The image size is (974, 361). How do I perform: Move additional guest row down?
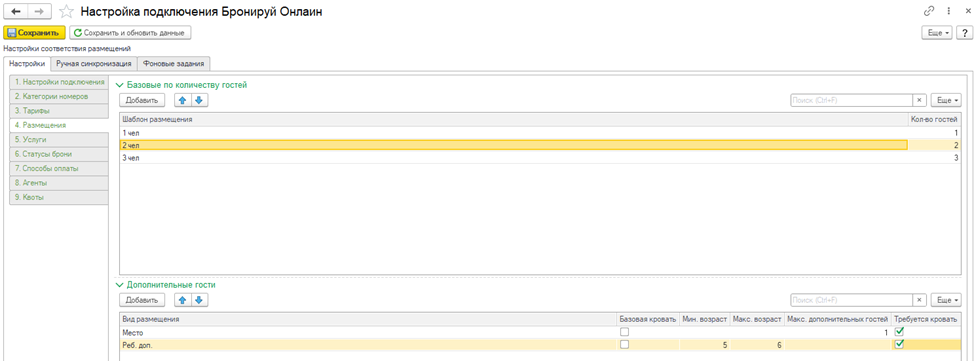point(199,300)
